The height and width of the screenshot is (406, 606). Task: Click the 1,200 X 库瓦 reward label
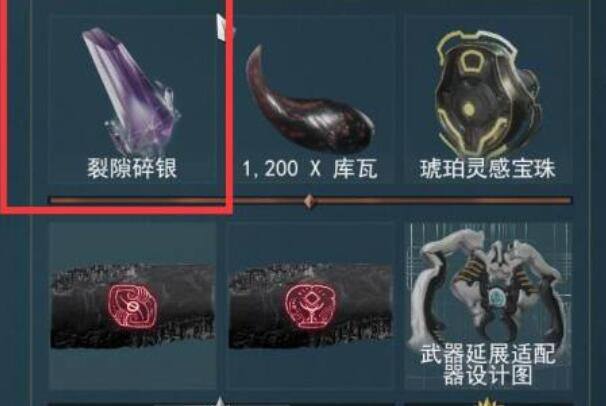click(x=310, y=169)
